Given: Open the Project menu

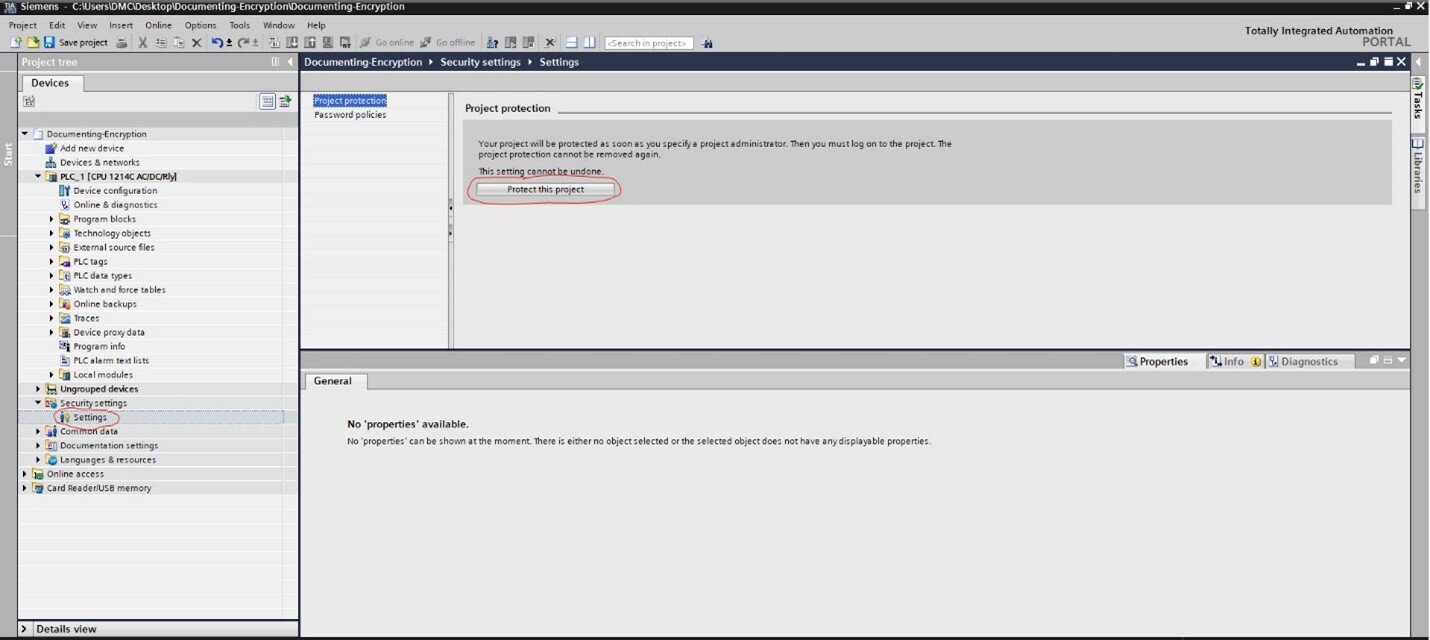Looking at the screenshot, I should pyautogui.click(x=22, y=25).
